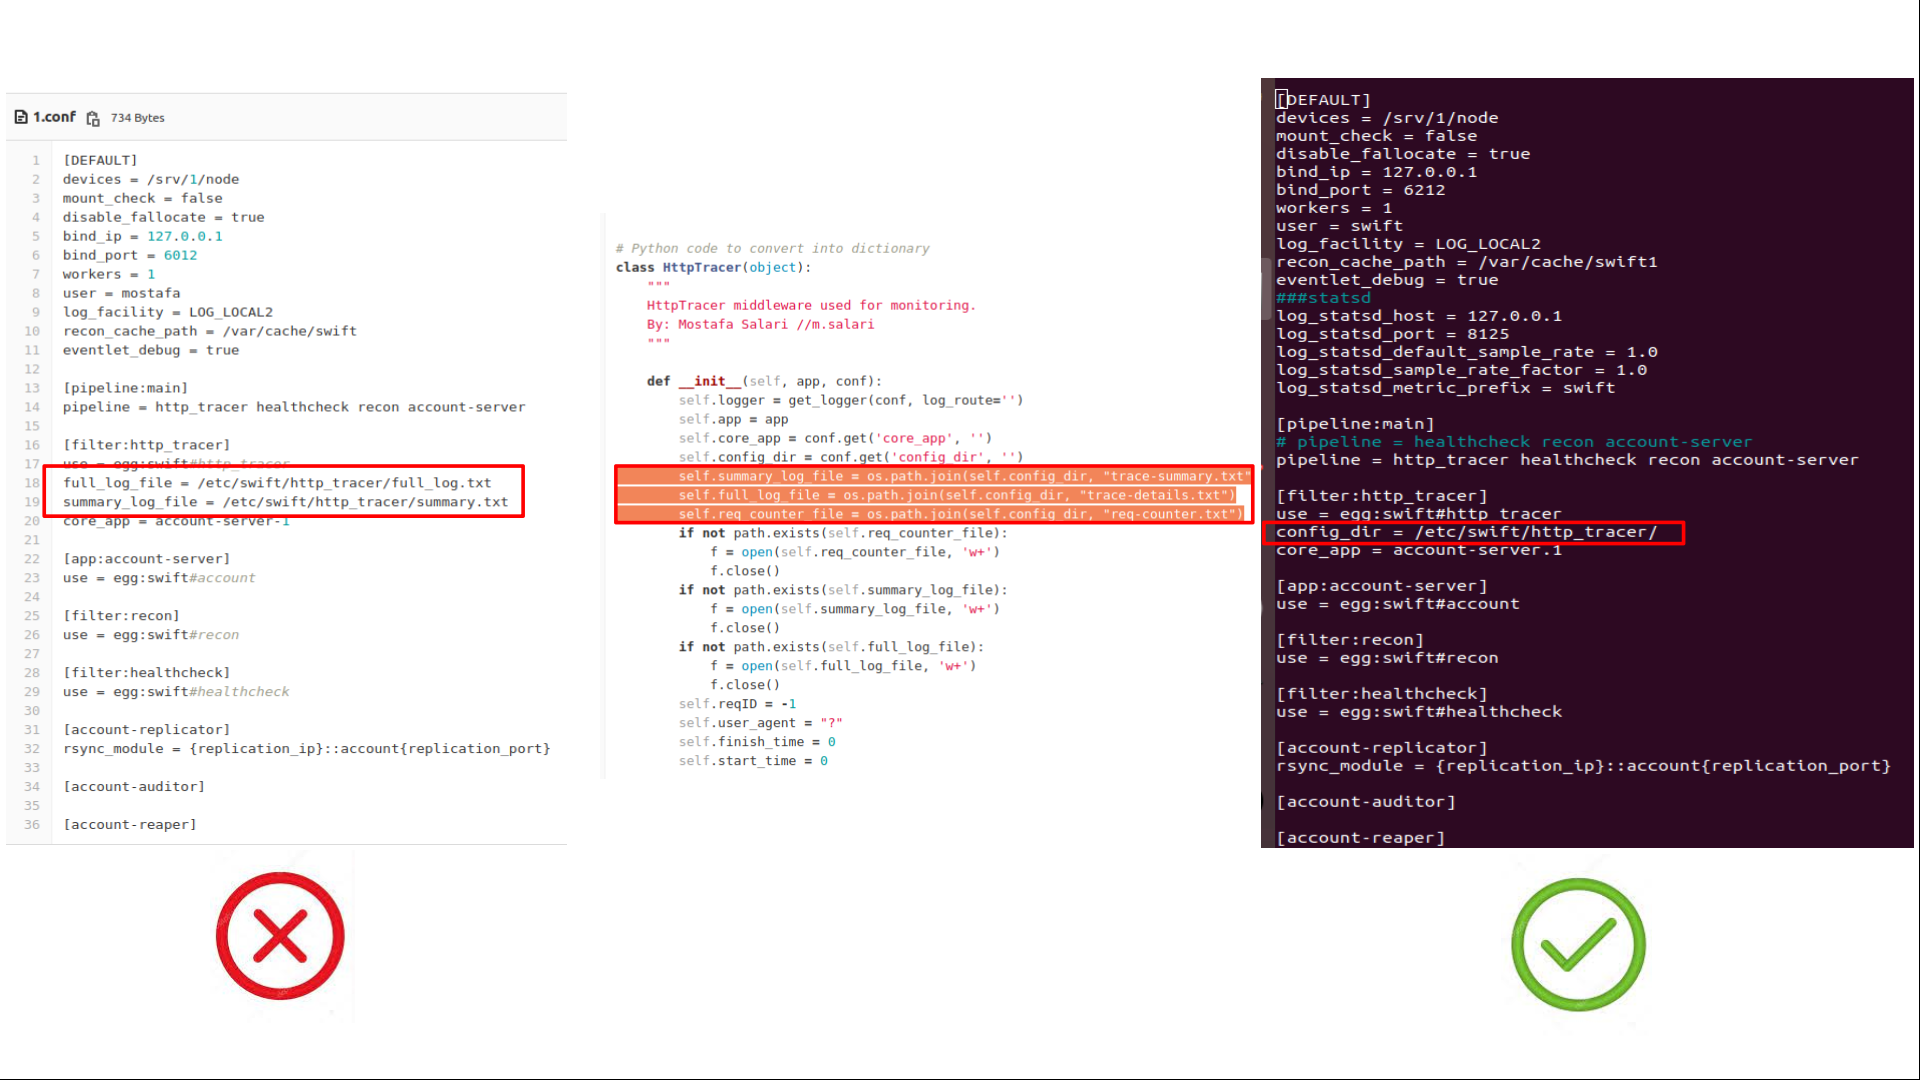Click the copy-contents icon next to 1.conf

point(93,118)
